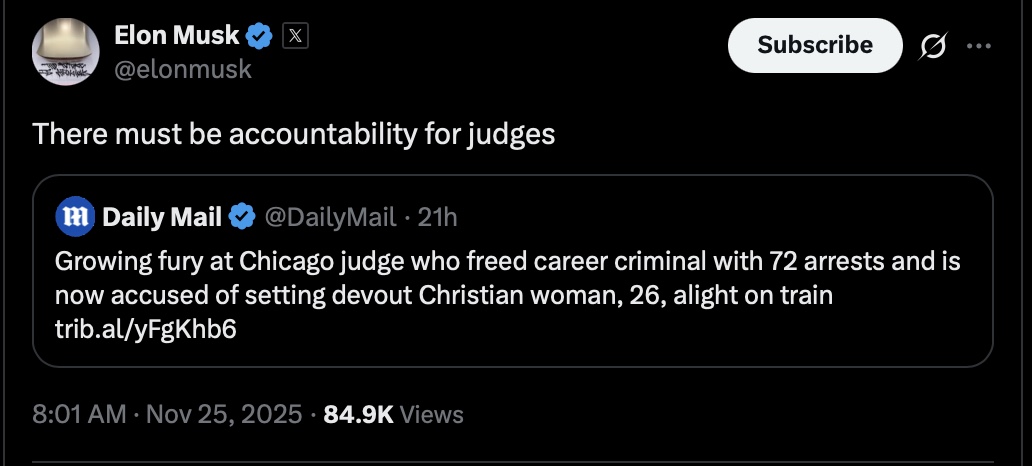Click Elon Musk's blue verified checkmark
Screen dimensions: 1032x466
click(x=259, y=37)
